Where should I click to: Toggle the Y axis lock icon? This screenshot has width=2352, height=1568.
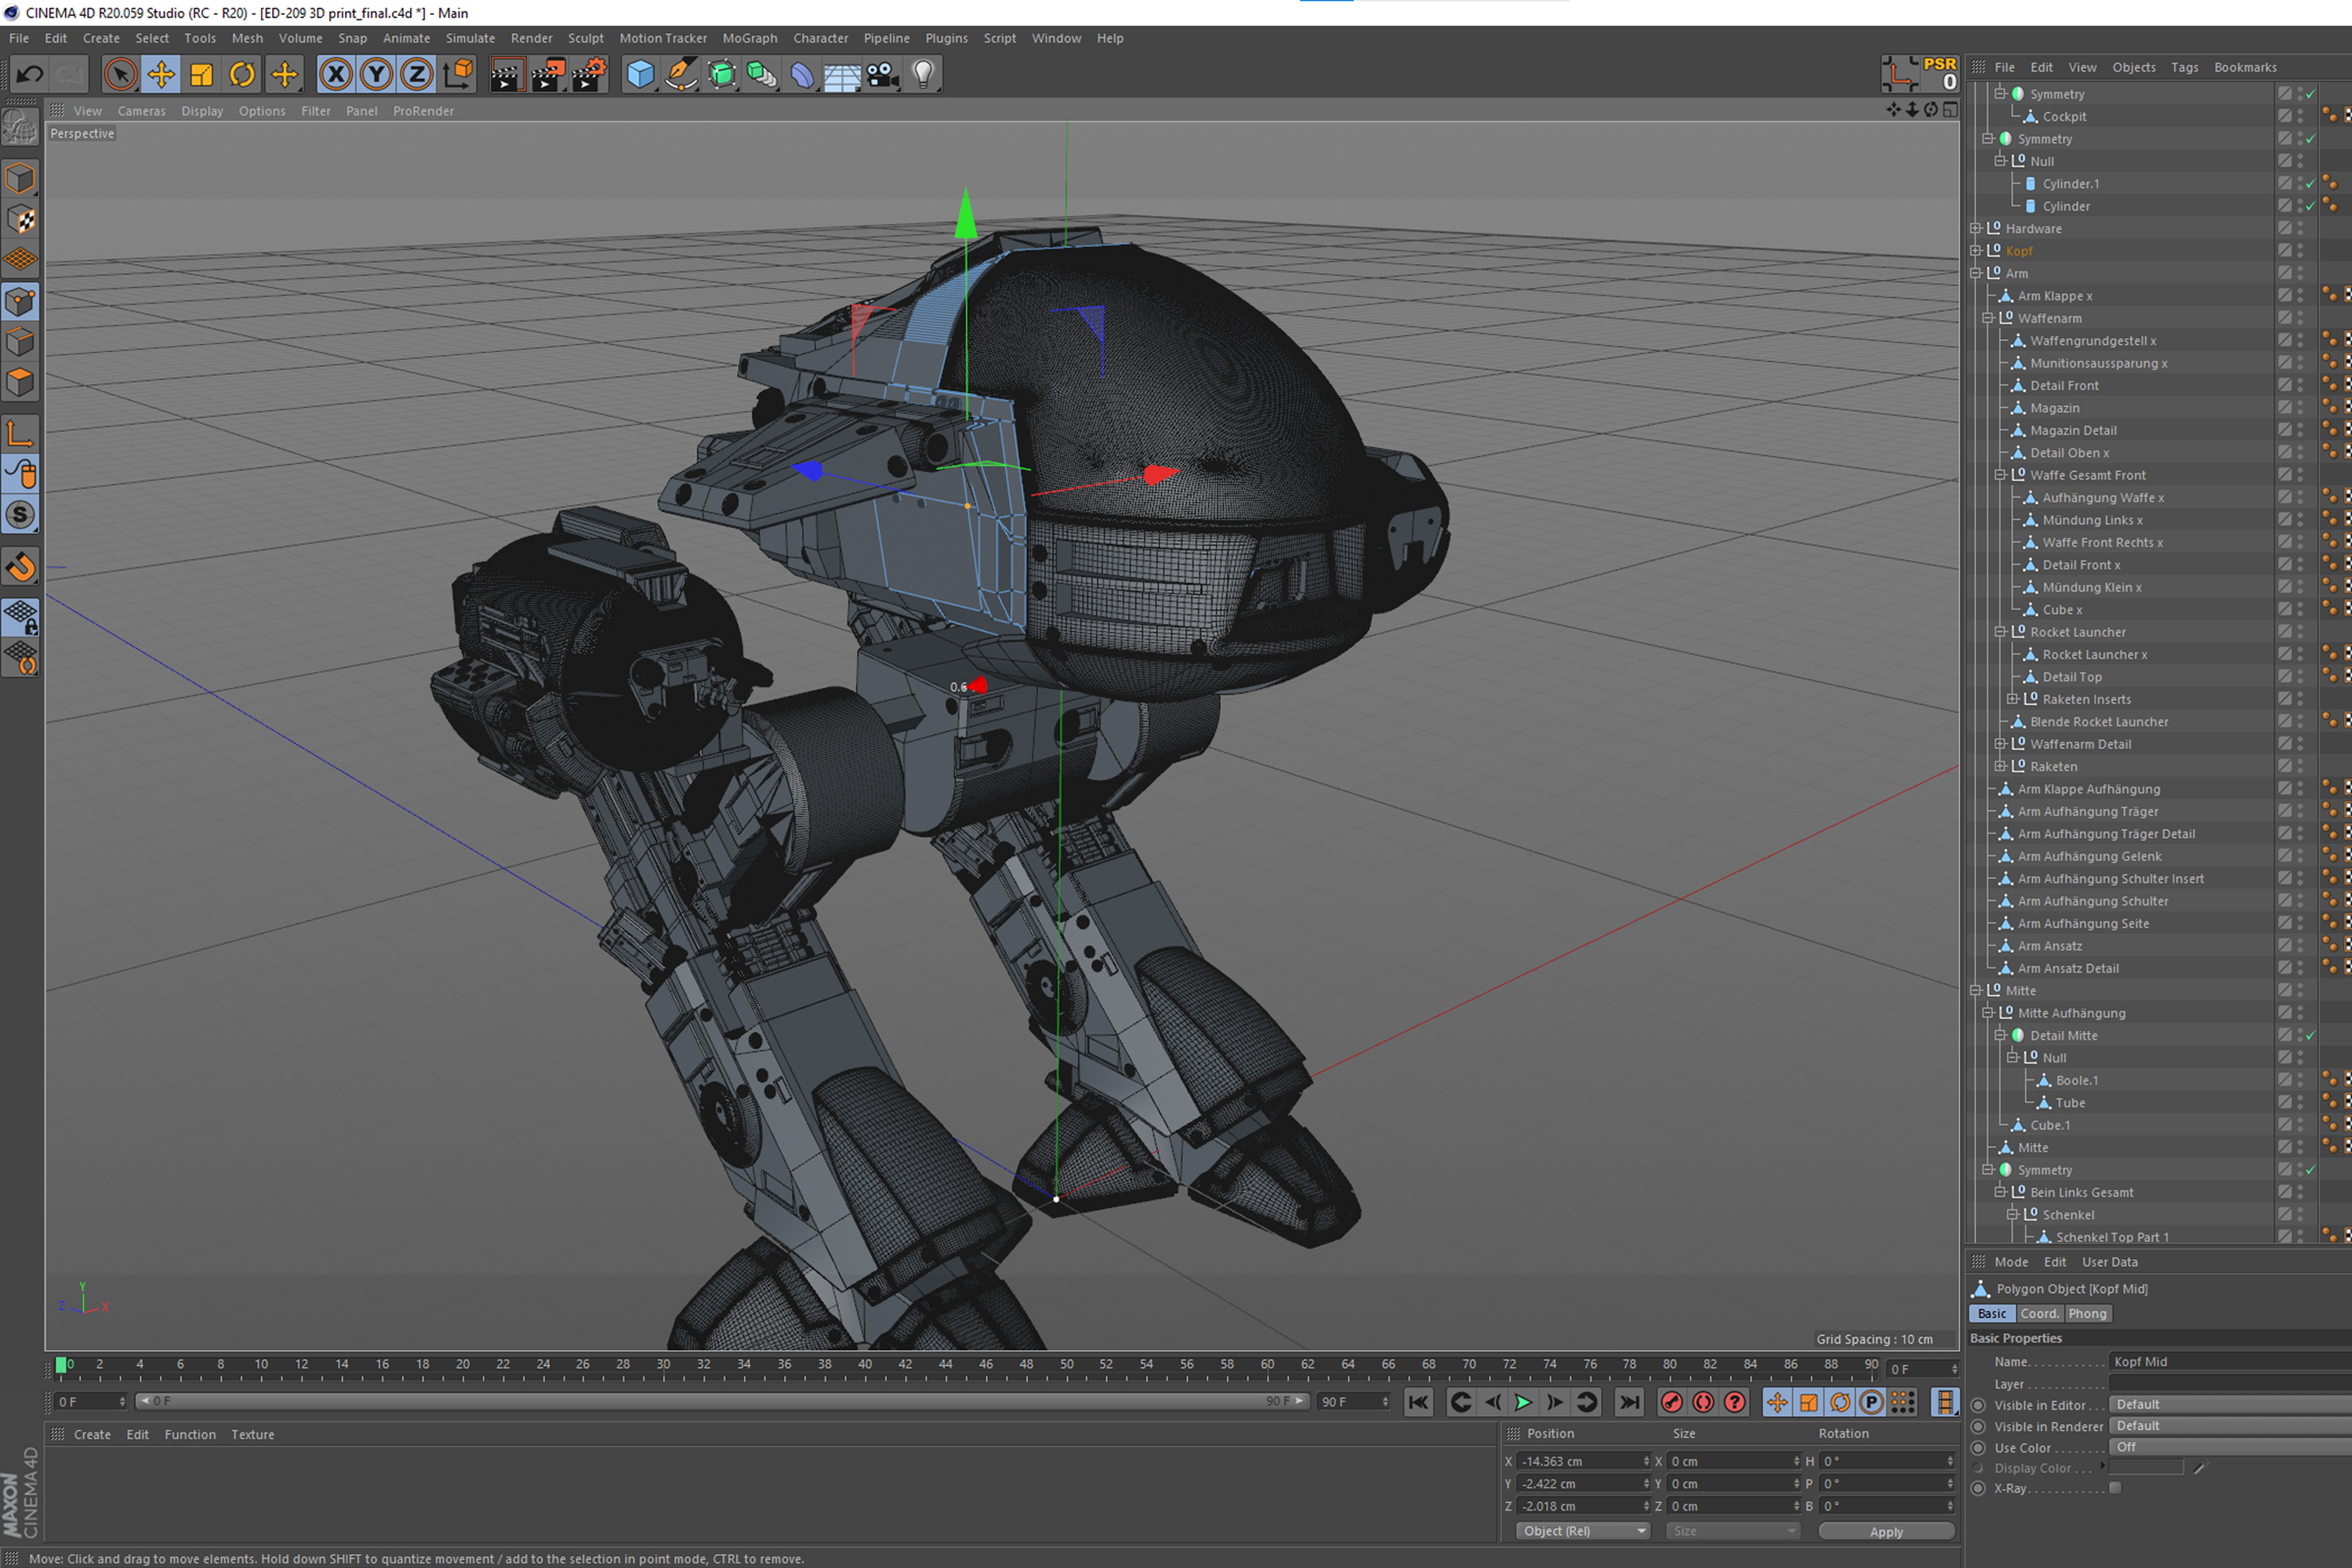[376, 74]
